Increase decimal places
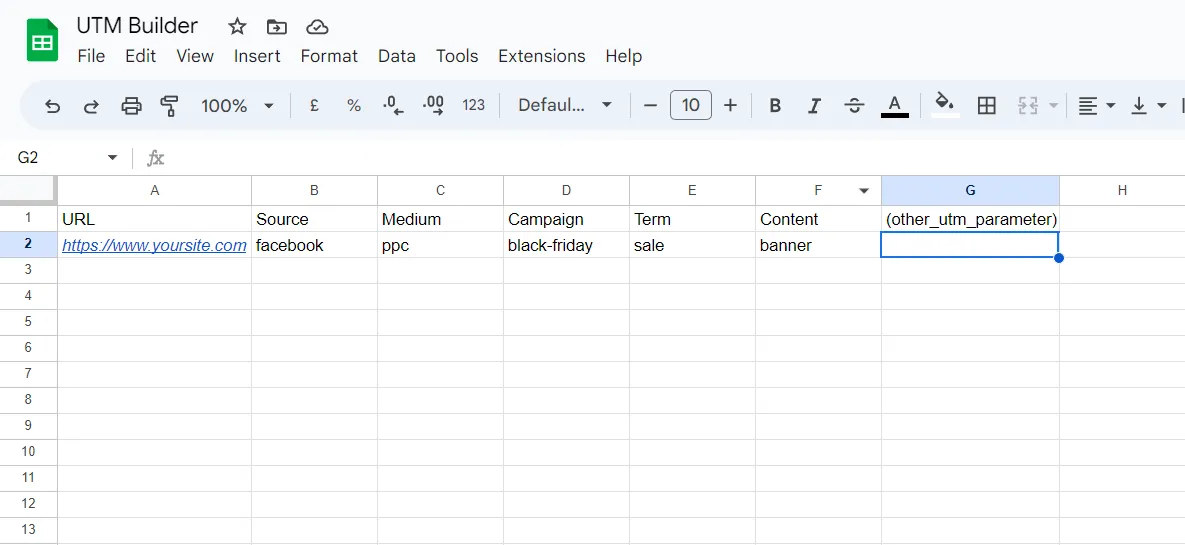The image size is (1185, 545). tap(433, 106)
